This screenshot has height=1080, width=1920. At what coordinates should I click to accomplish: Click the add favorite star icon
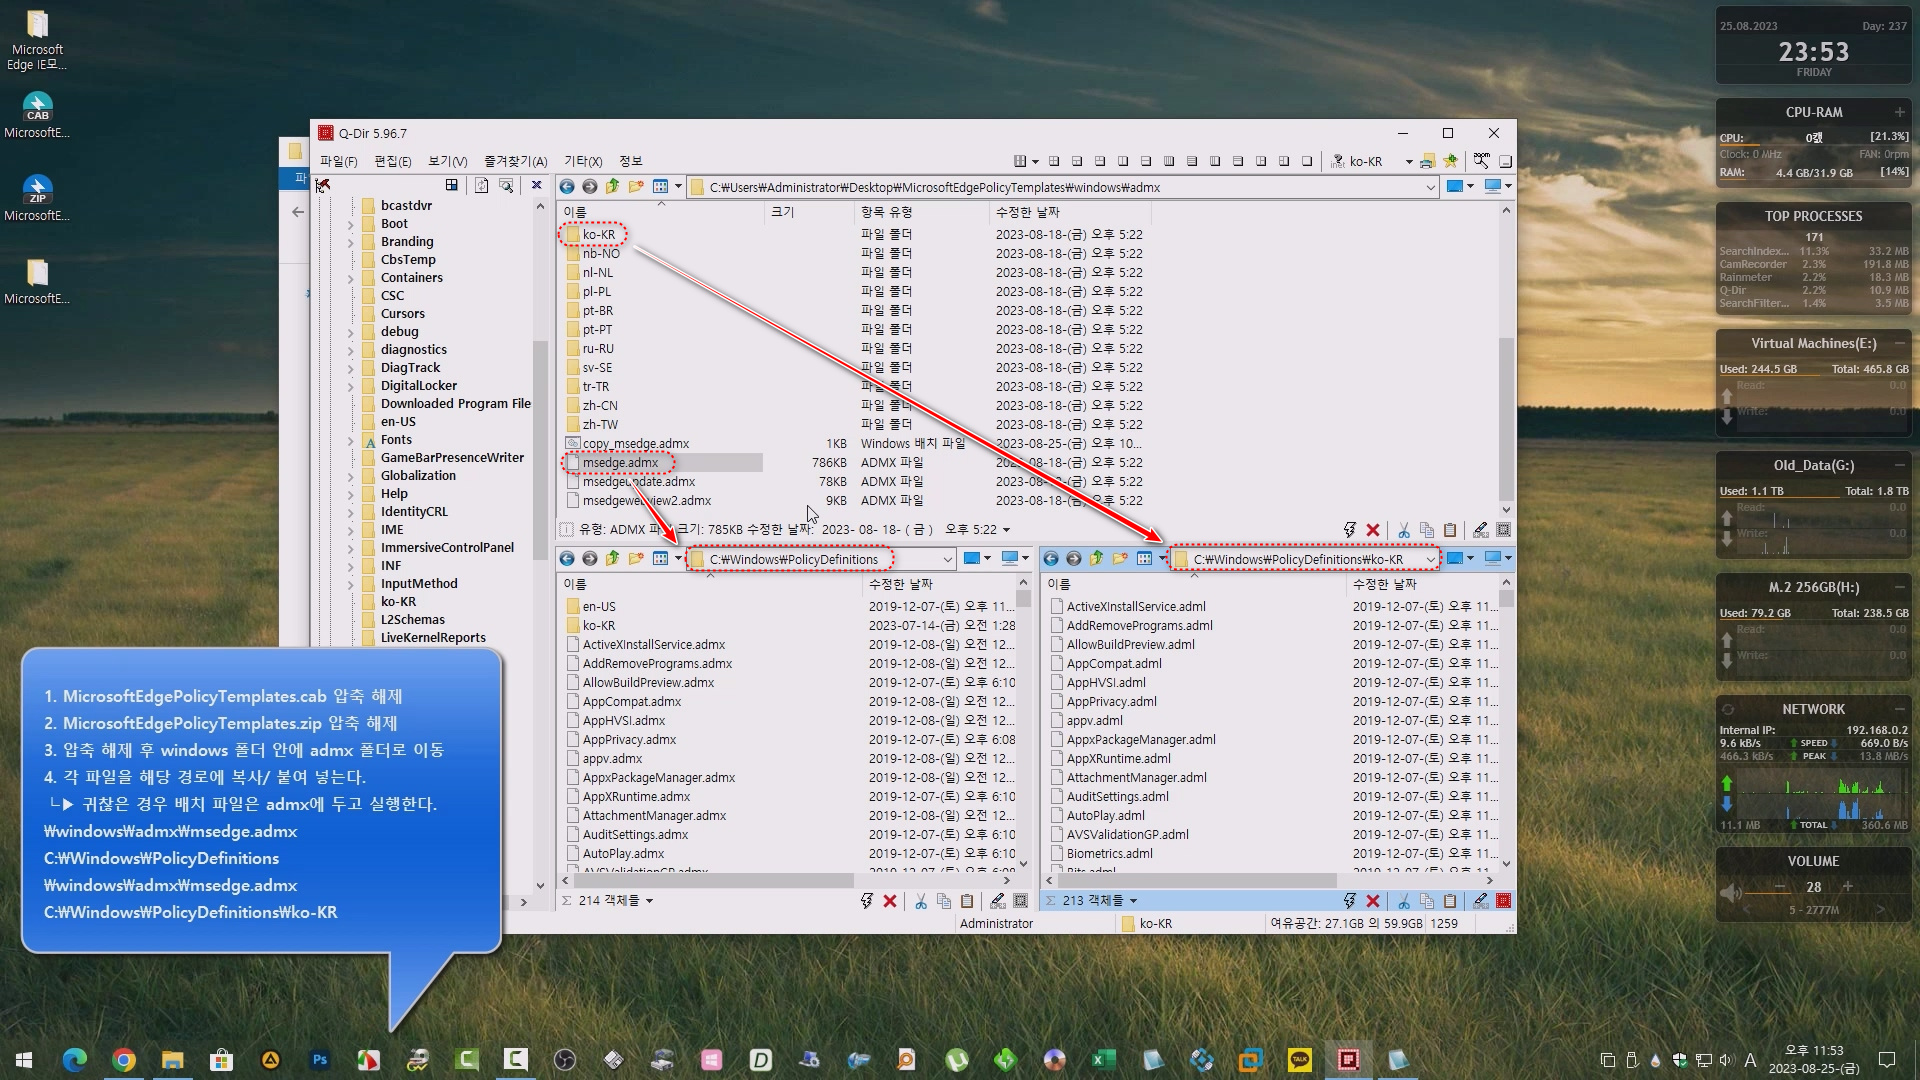pos(1450,161)
